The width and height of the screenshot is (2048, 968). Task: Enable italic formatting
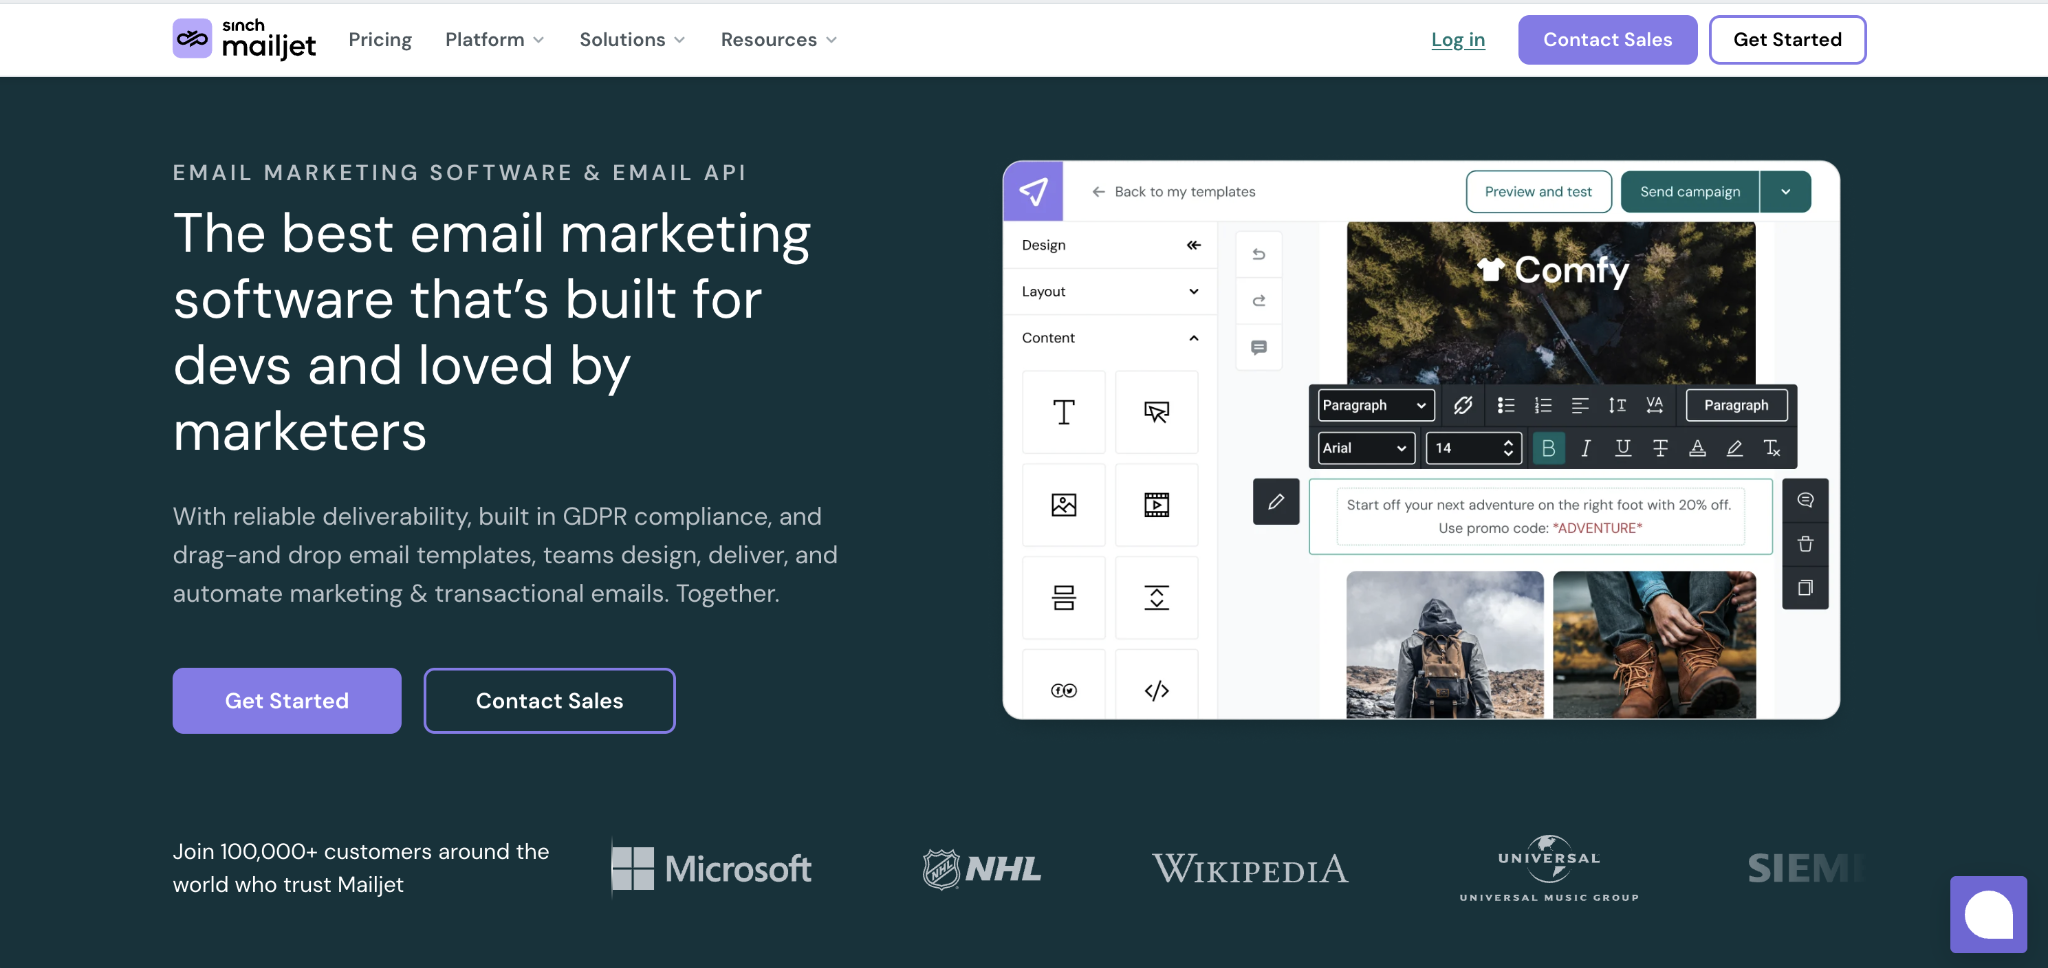coord(1585,448)
